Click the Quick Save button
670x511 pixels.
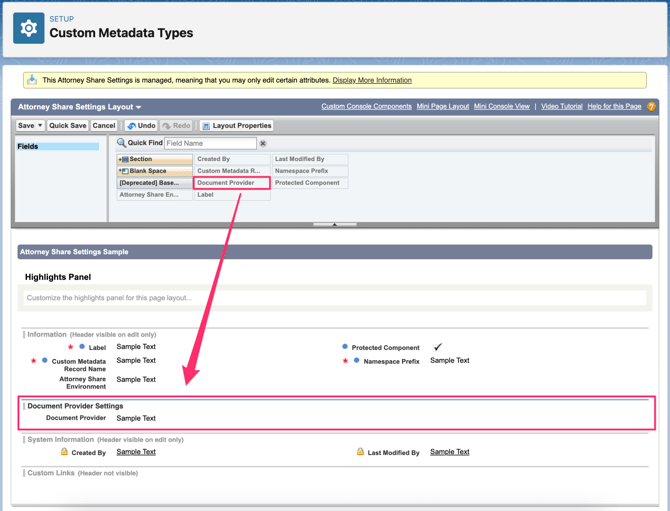click(68, 126)
